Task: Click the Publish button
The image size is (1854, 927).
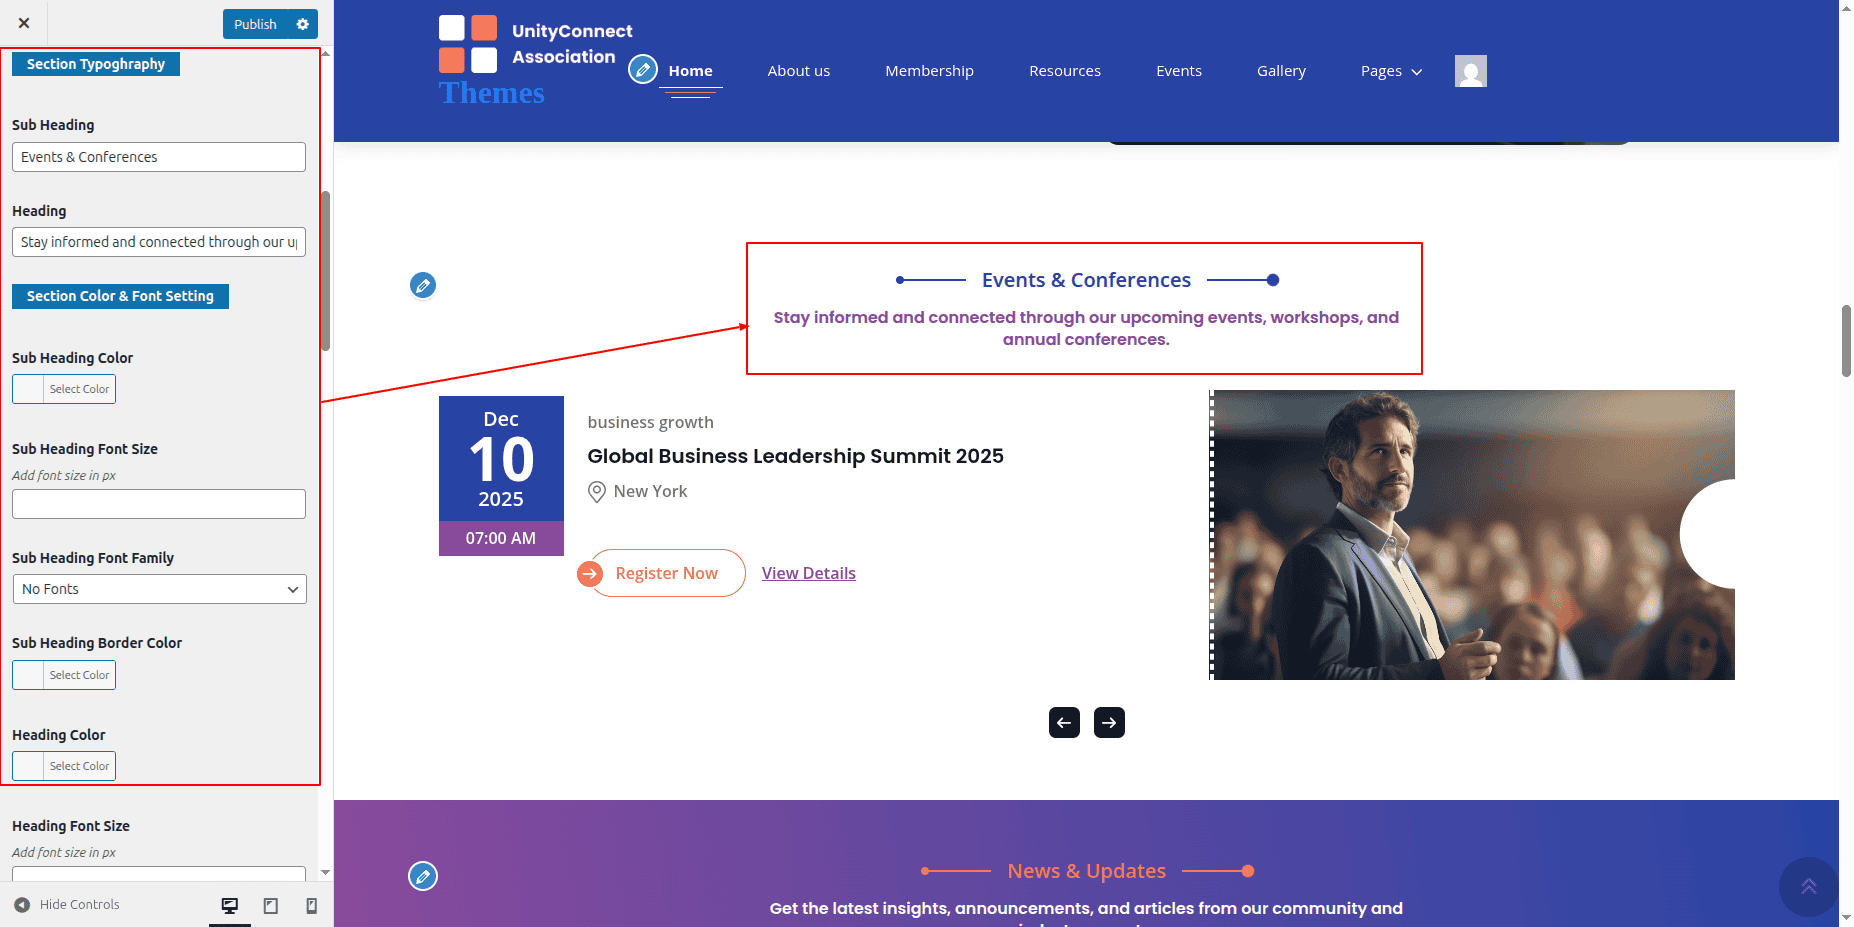Action: point(255,24)
